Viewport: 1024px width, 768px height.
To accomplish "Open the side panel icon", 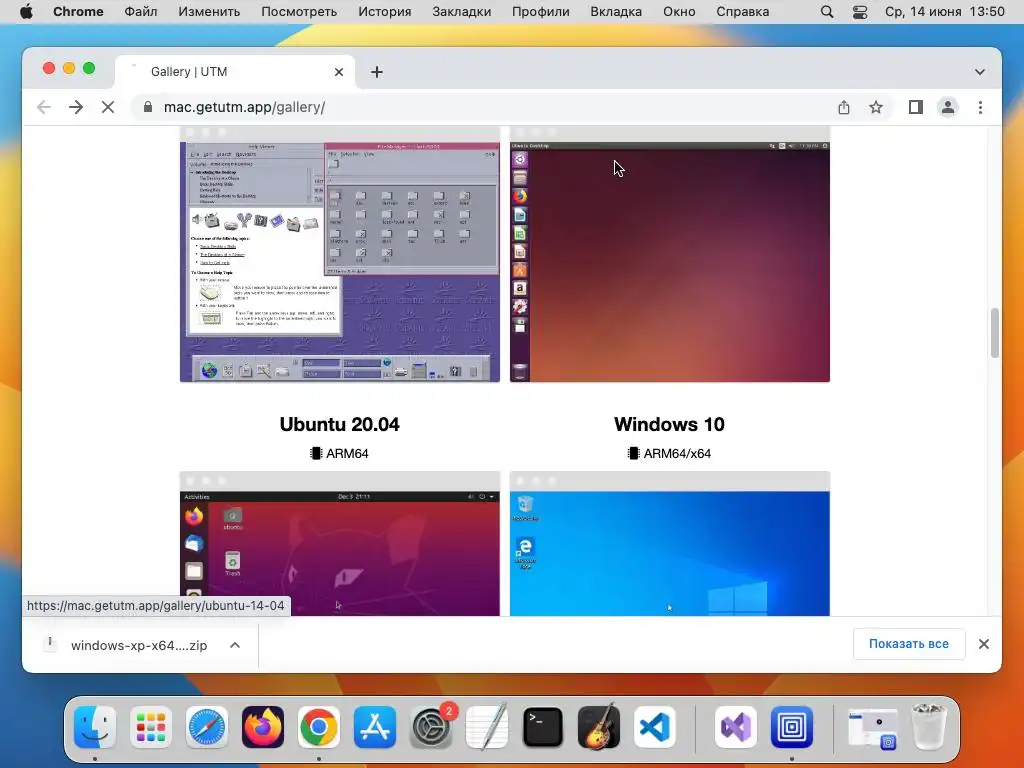I will coord(916,107).
